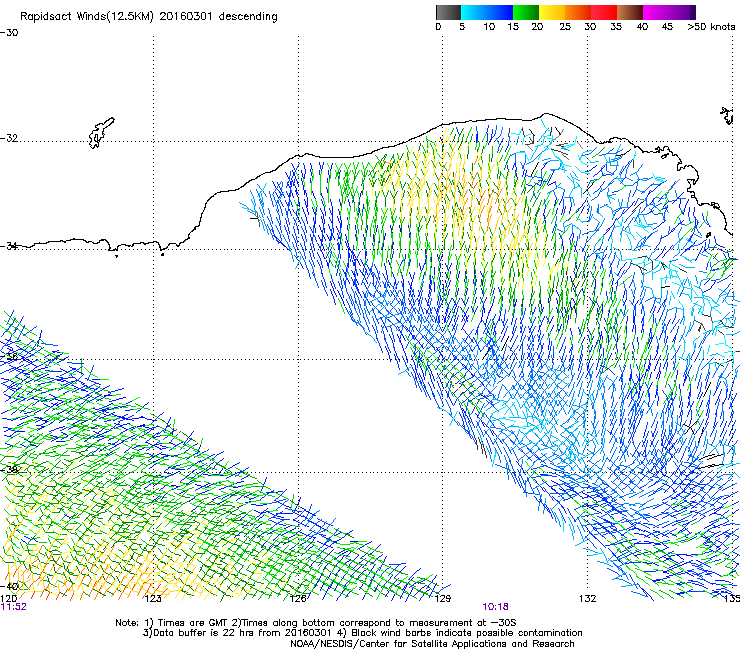
Task: Click the green 15-20 knots legend segment
Action: pyautogui.click(x=526, y=12)
